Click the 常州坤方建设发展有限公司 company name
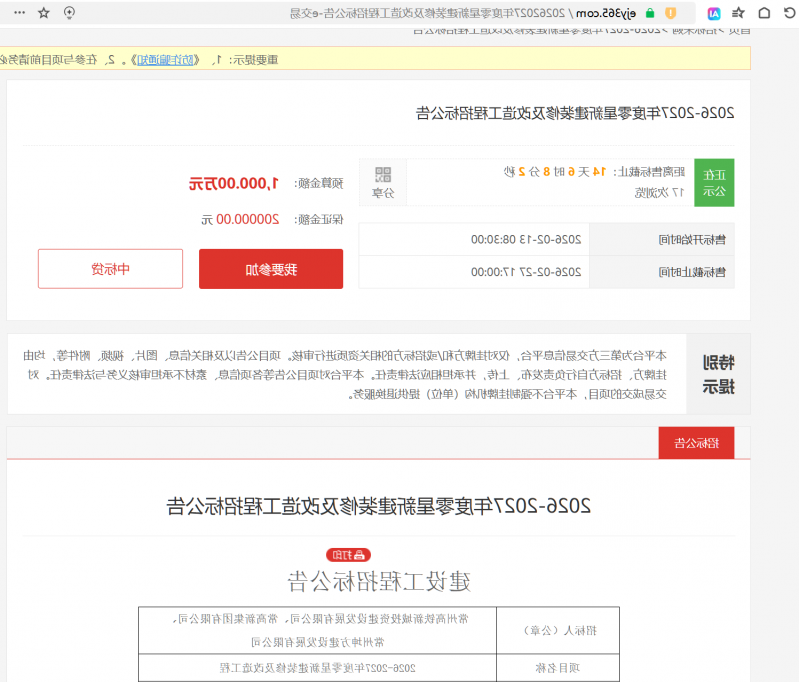 pyautogui.click(x=317, y=642)
